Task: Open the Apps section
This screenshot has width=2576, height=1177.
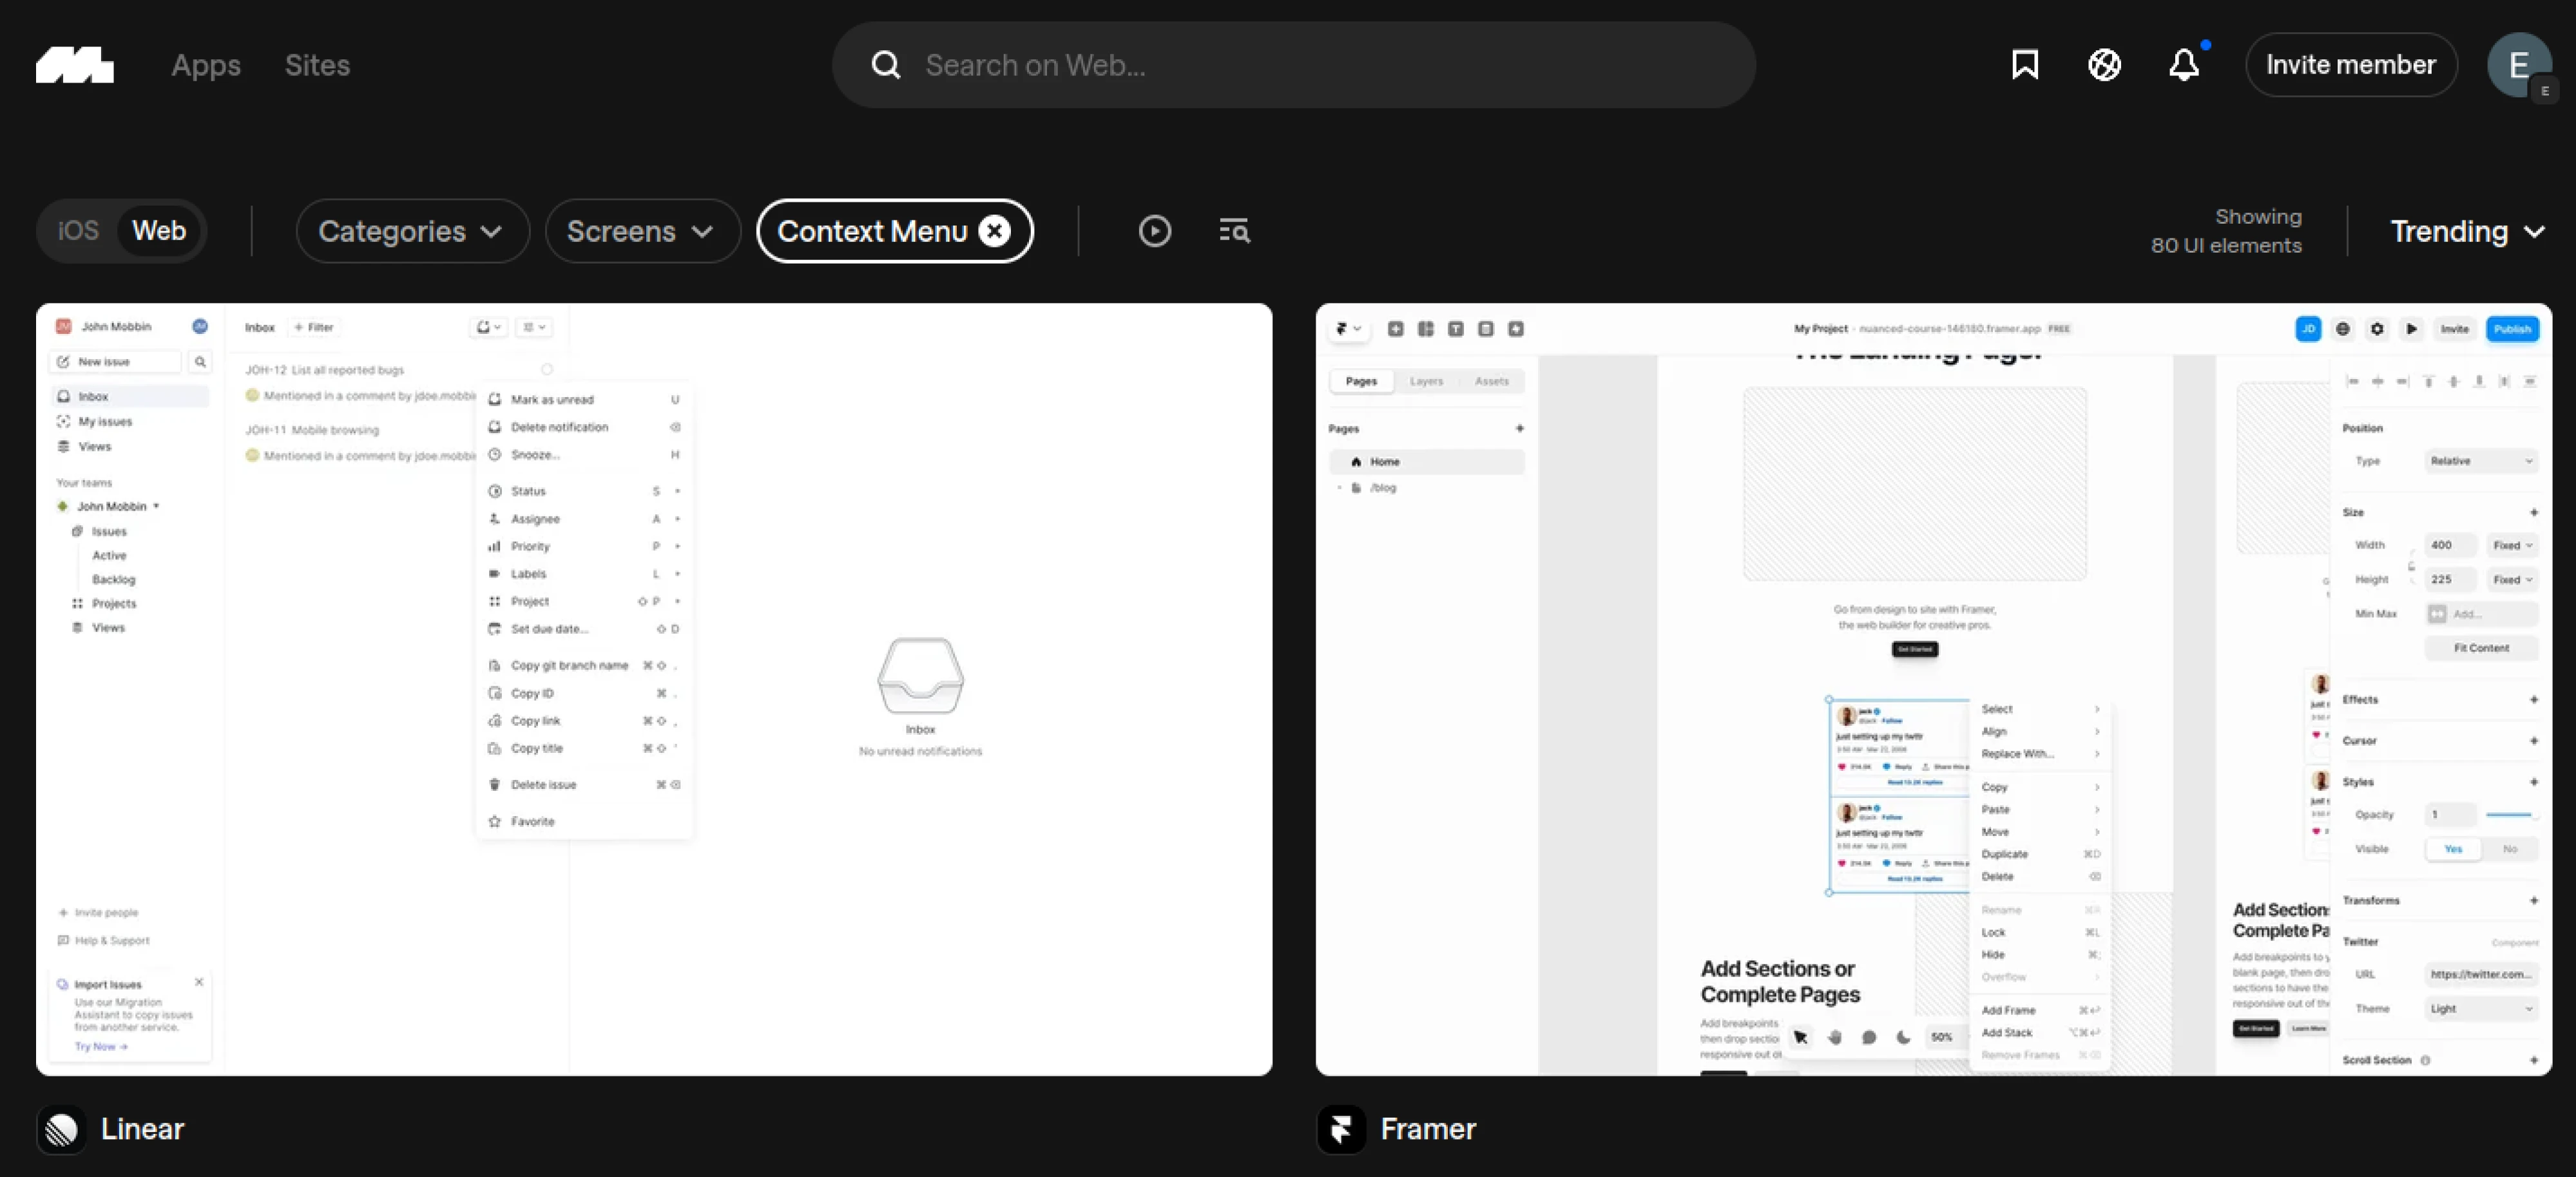Action: [206, 65]
